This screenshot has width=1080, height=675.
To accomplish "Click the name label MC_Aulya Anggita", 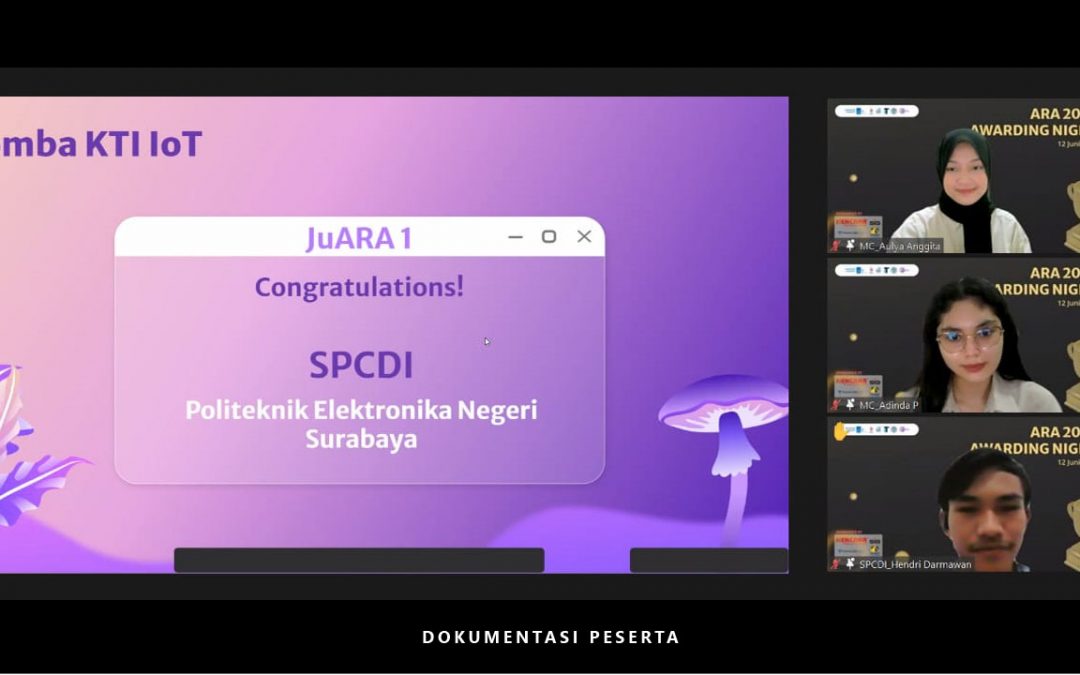I will pyautogui.click(x=900, y=246).
